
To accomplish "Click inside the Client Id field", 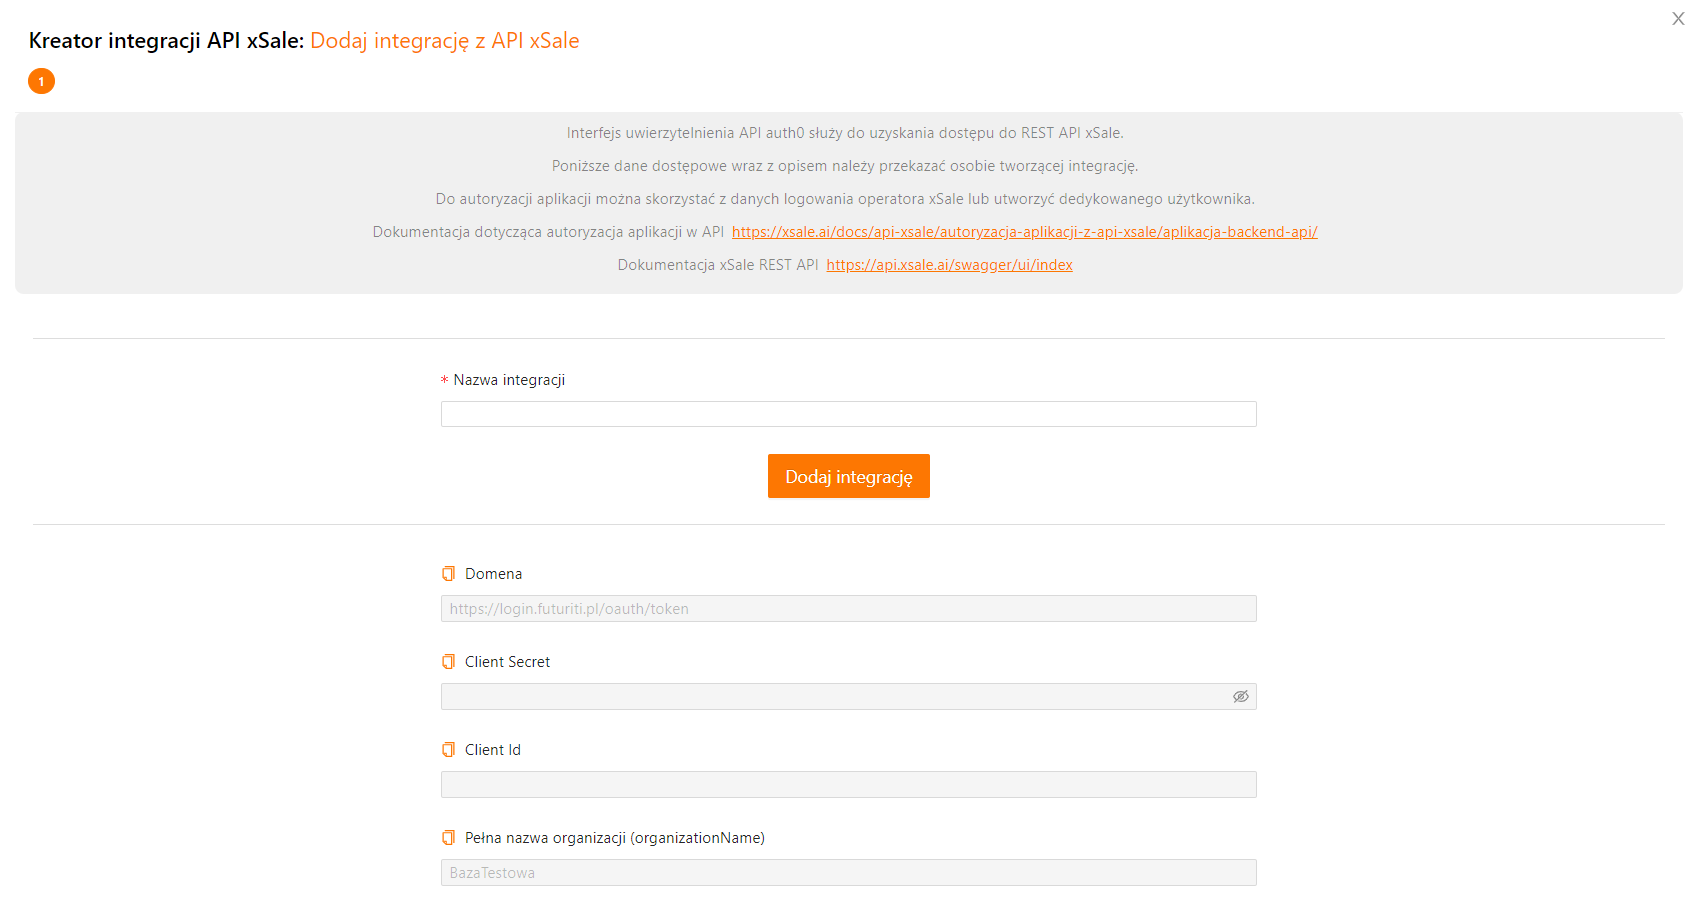I will click(x=848, y=785).
